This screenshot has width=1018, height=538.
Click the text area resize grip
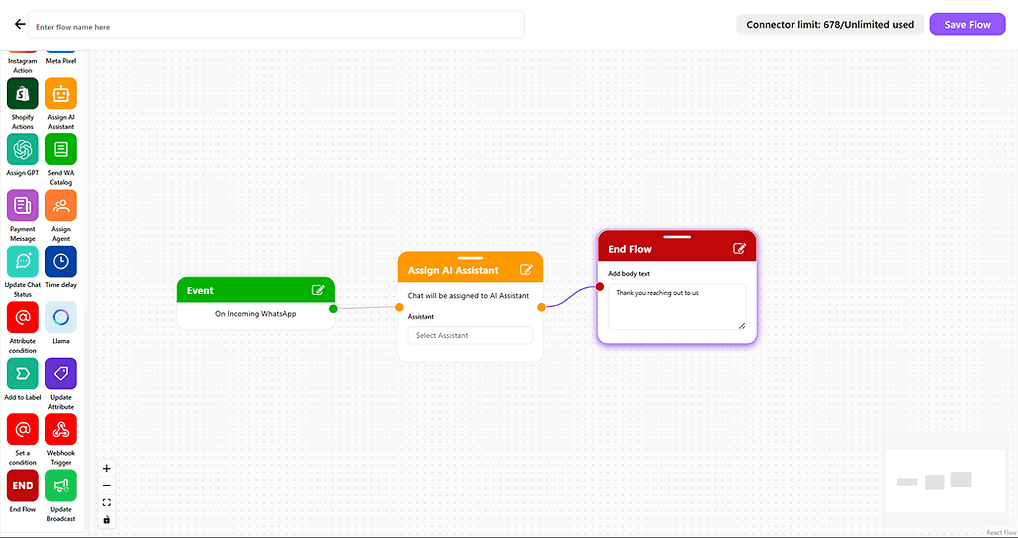point(741,325)
